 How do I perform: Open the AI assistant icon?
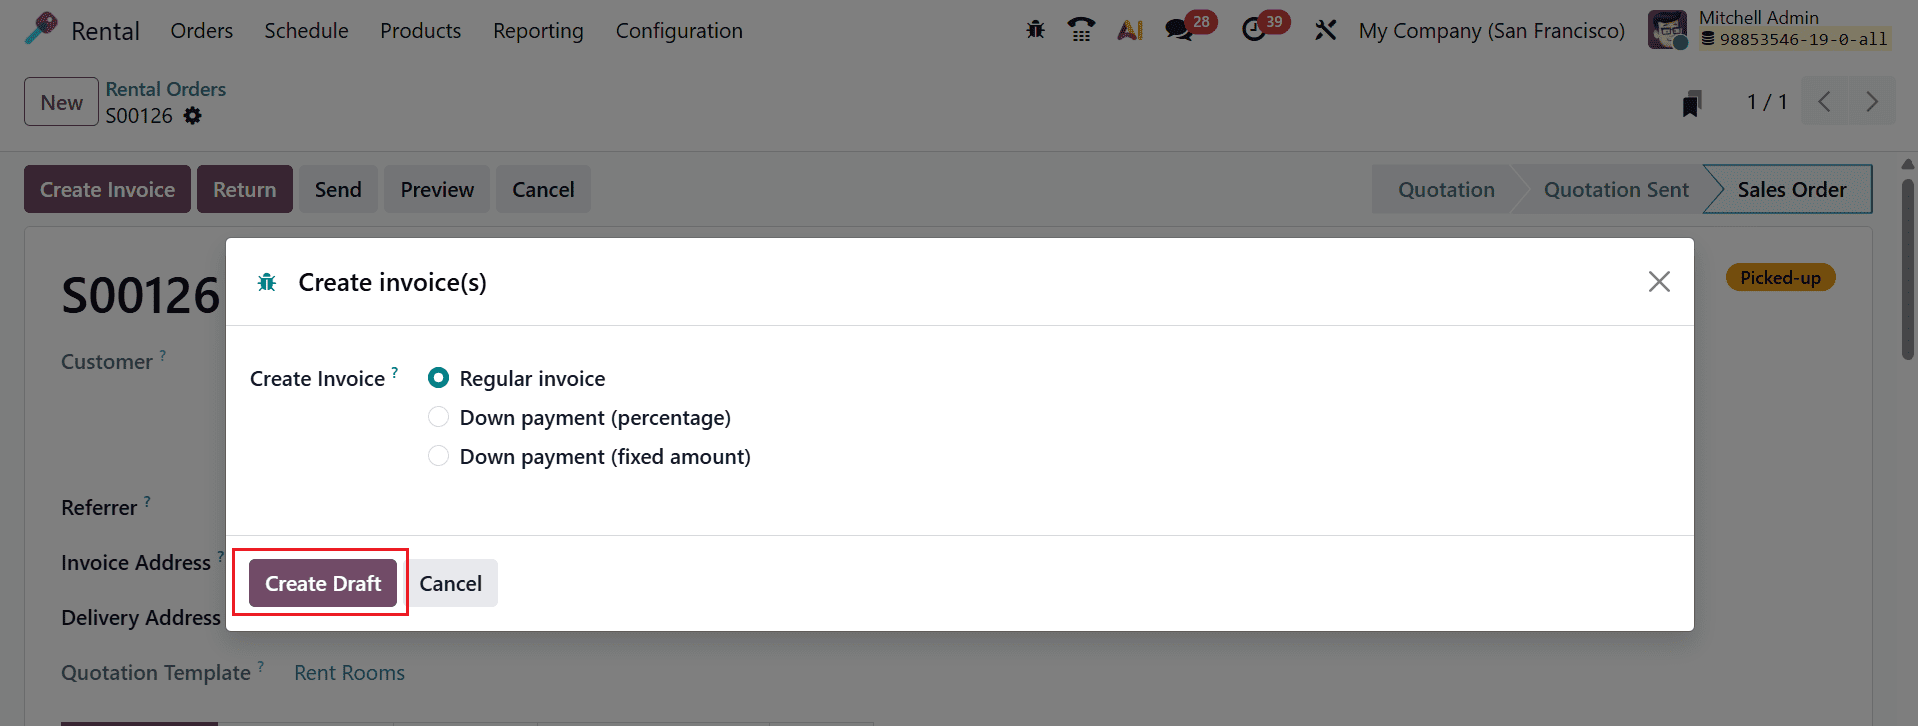[1129, 30]
